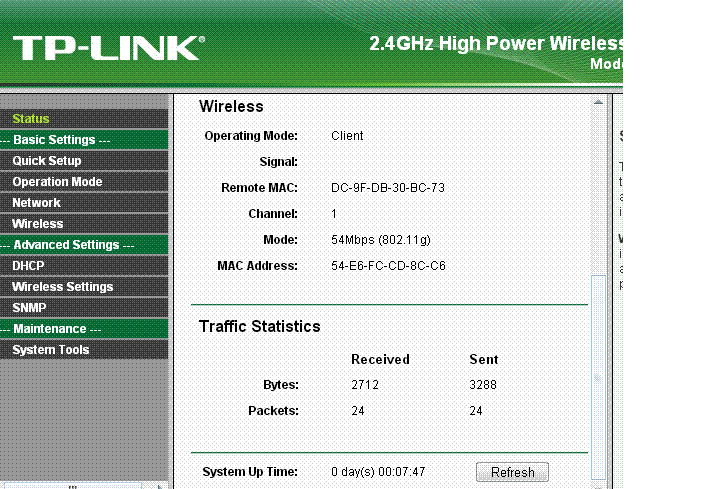This screenshot has width=717, height=489.
Task: Select MAC Address value 54-E6-FC-CD-8C-C6
Action: [x=388, y=266]
